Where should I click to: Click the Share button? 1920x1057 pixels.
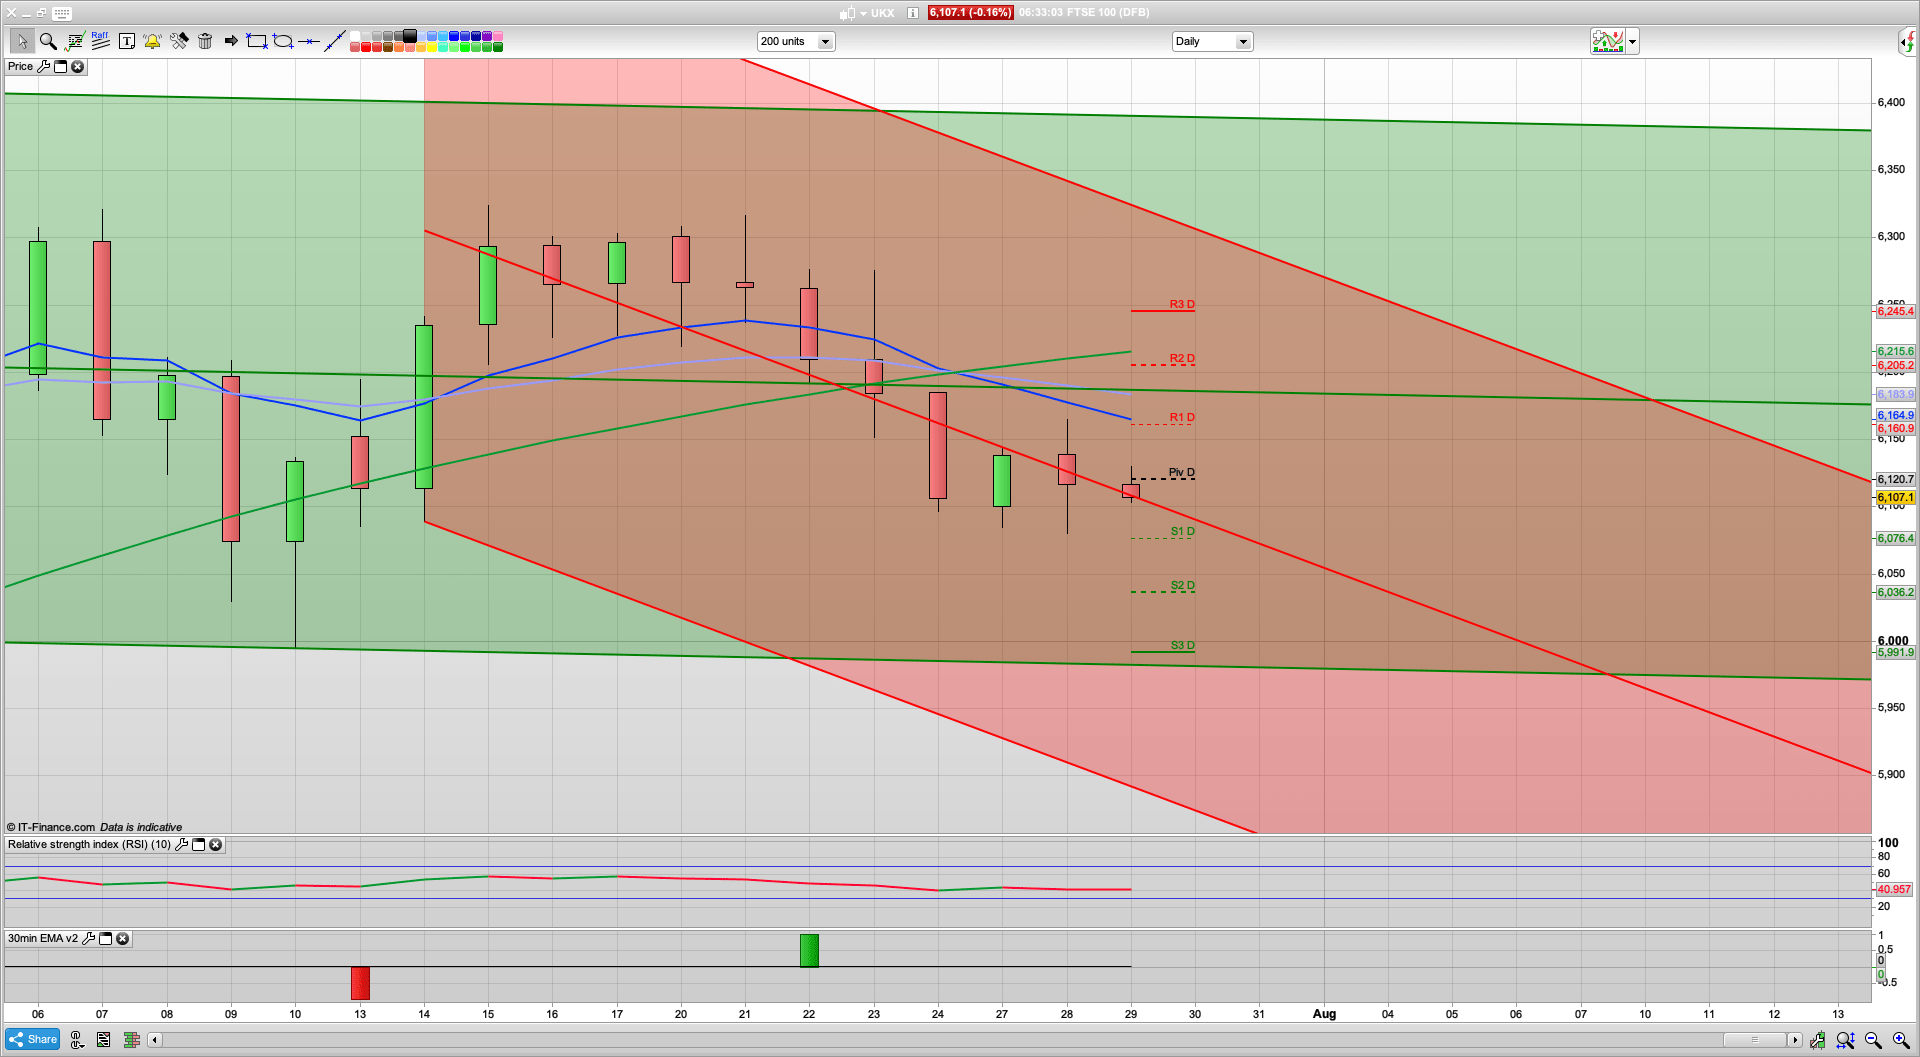point(32,1040)
